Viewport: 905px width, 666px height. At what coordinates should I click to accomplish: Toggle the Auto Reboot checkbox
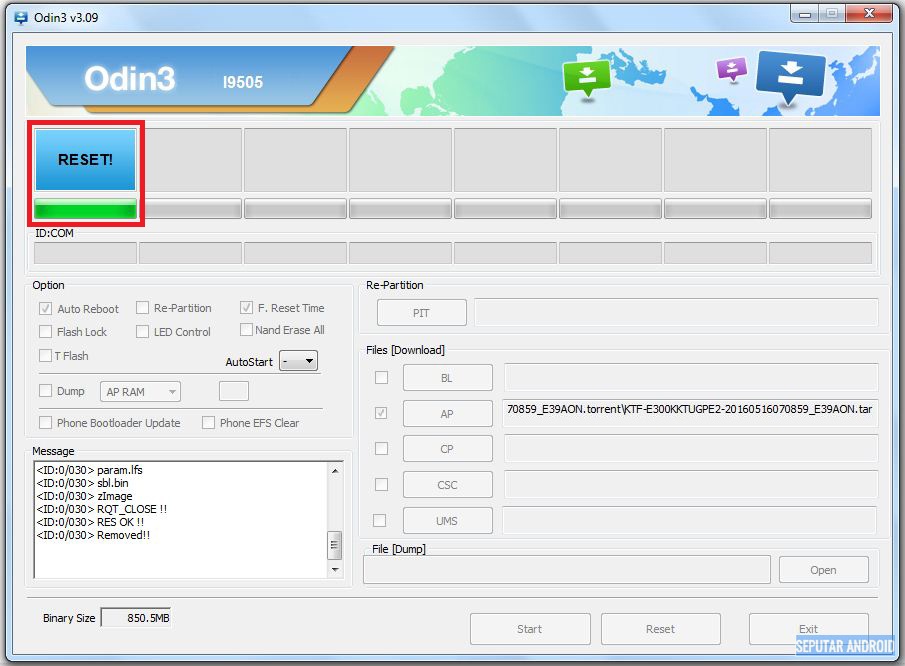tap(46, 309)
